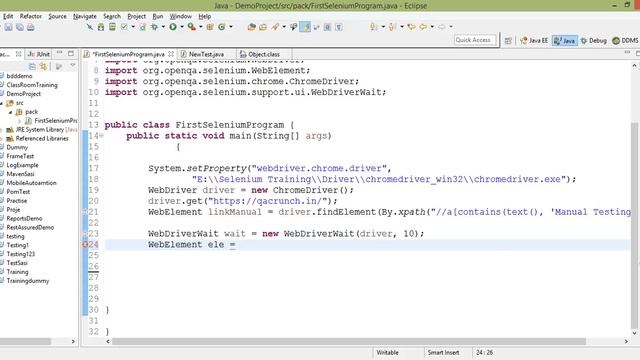Click the error marker at line 24
The image size is (640, 360).
coord(85,244)
